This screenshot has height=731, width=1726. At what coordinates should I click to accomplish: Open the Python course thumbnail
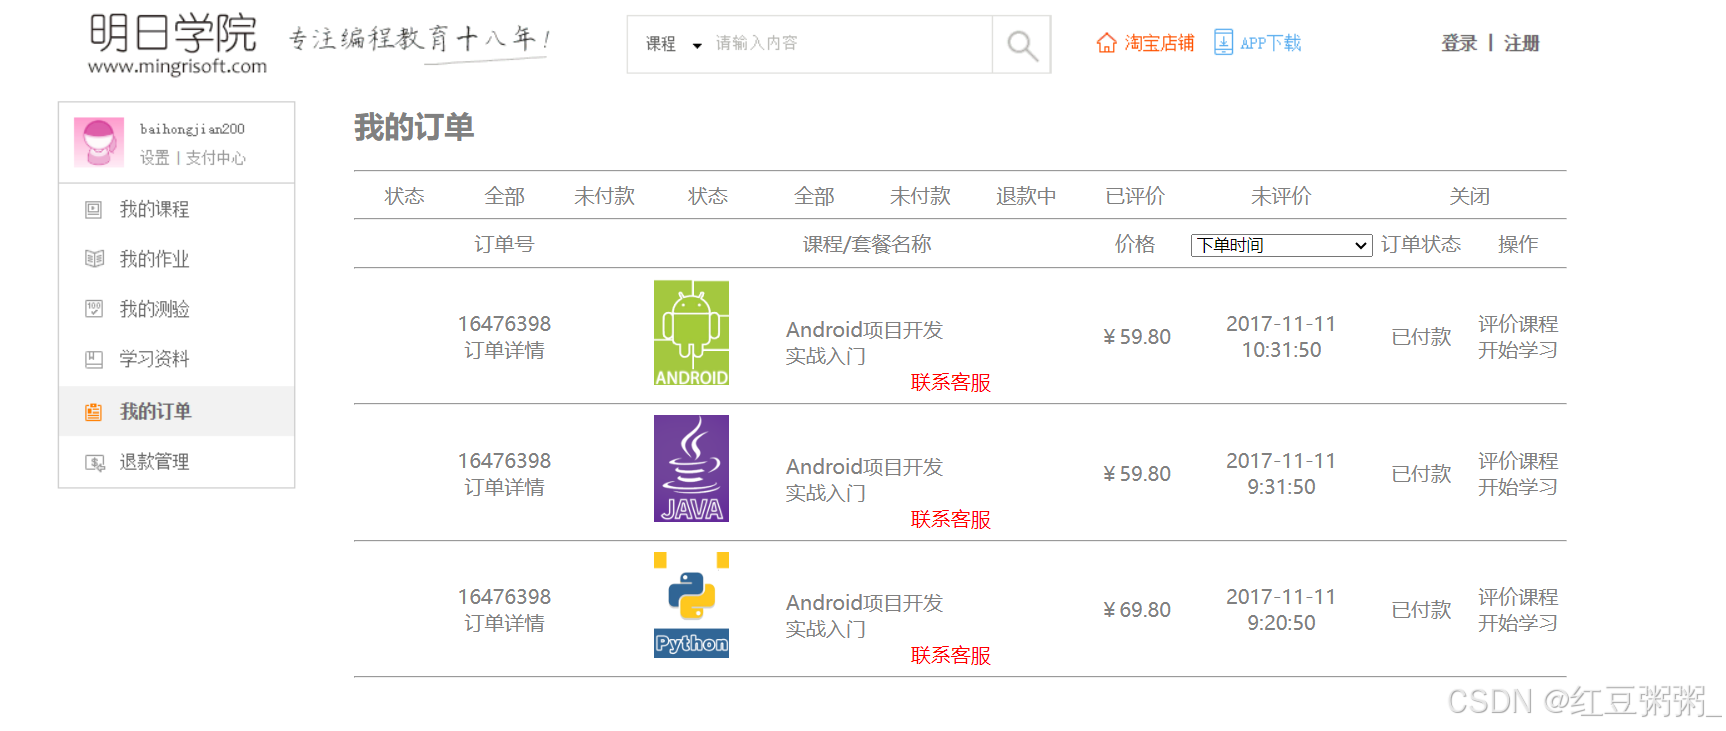pyautogui.click(x=691, y=605)
